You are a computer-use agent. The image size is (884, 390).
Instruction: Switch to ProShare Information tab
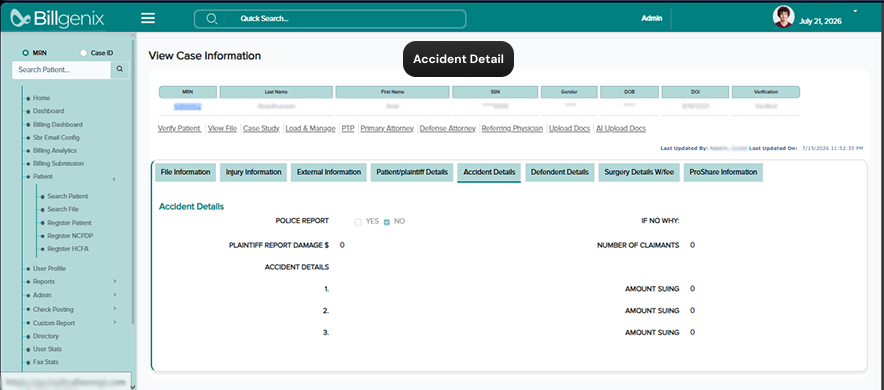tap(723, 172)
